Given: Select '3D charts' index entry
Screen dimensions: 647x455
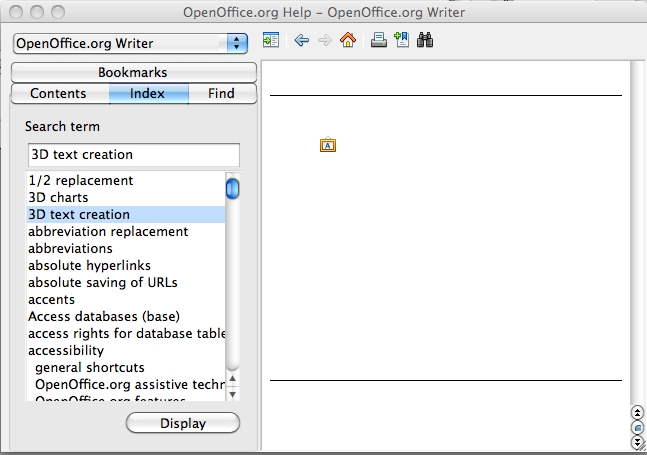Looking at the screenshot, I should (58, 197).
